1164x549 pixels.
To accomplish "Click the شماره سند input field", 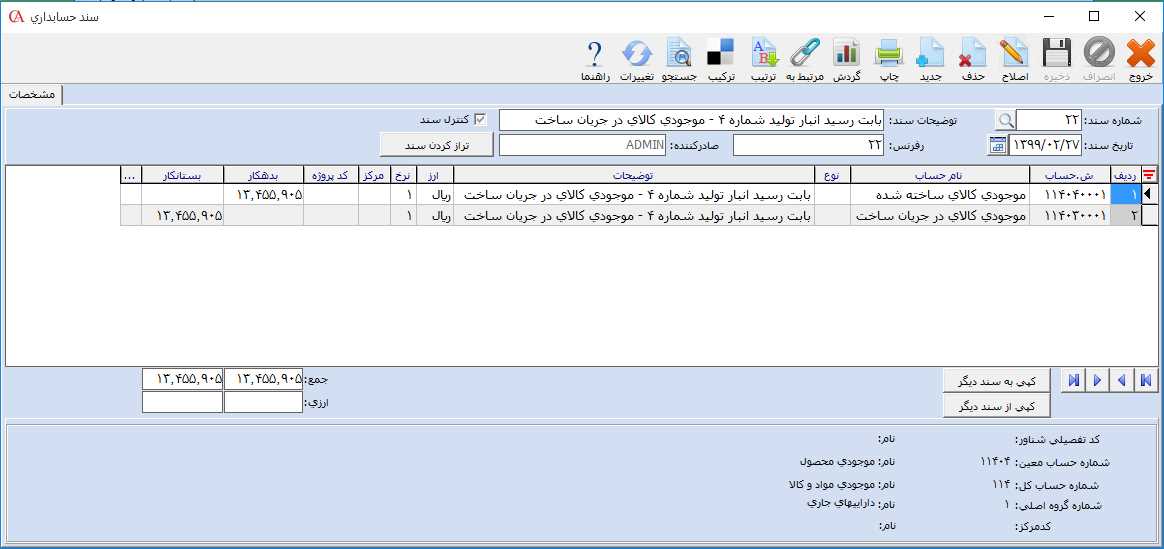I will click(1049, 120).
